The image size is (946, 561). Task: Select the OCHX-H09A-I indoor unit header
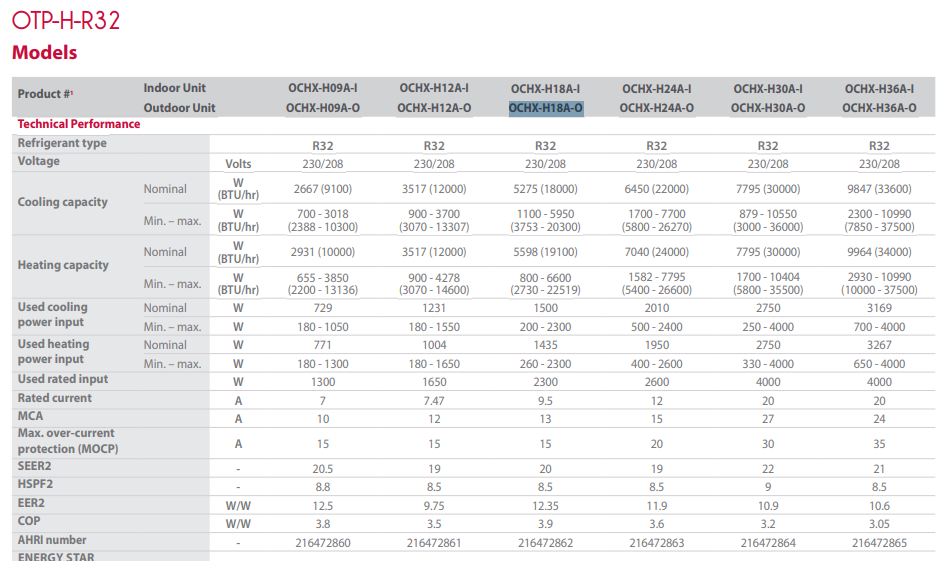click(x=322, y=89)
